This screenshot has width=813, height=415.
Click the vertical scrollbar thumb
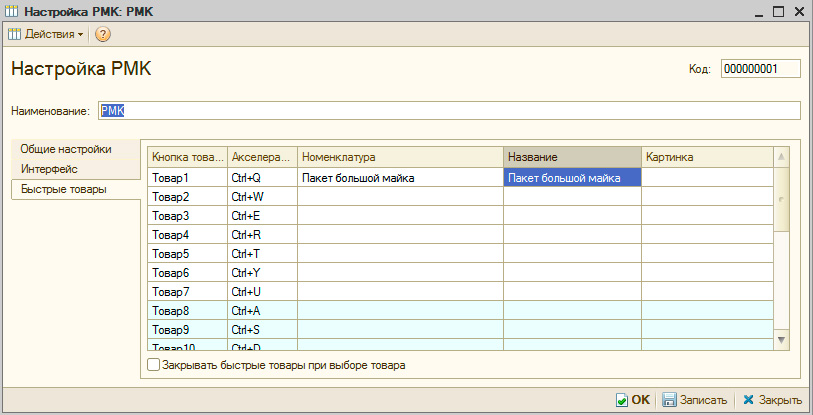tap(781, 199)
